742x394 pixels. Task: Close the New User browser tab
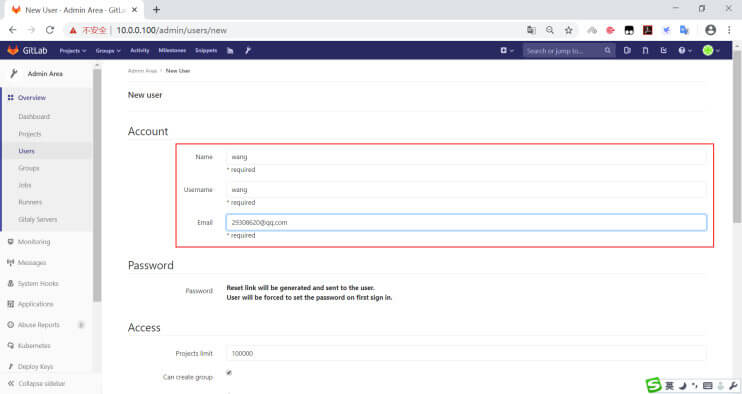[x=134, y=9]
